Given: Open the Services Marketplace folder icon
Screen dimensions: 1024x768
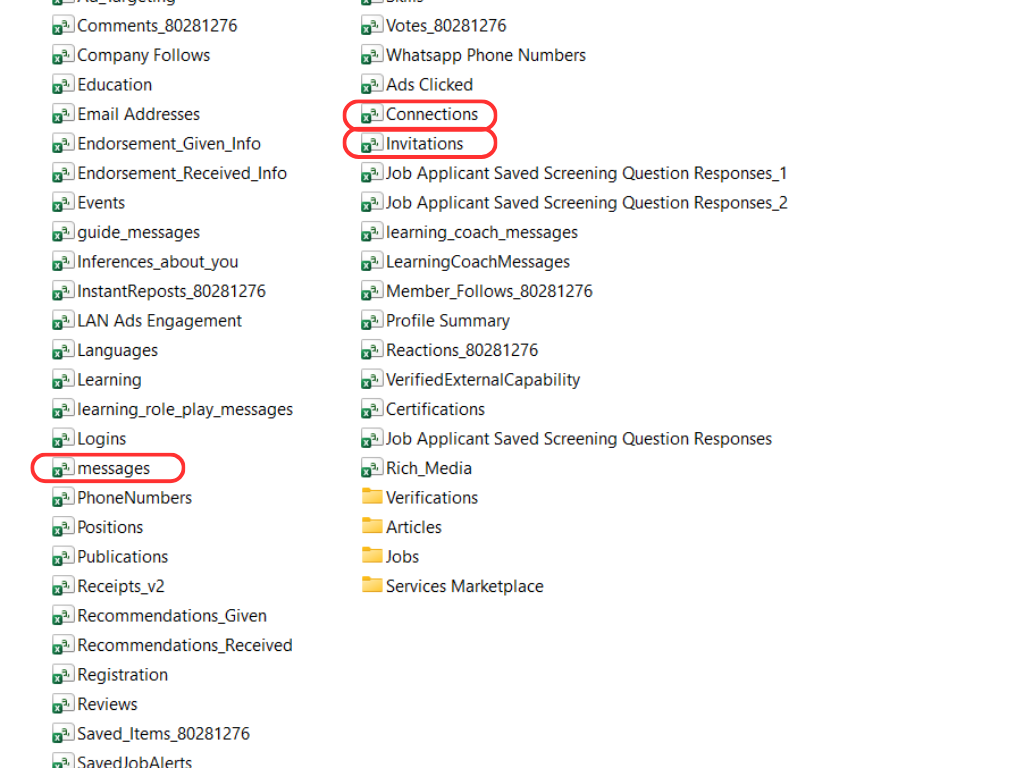Looking at the screenshot, I should (372, 585).
